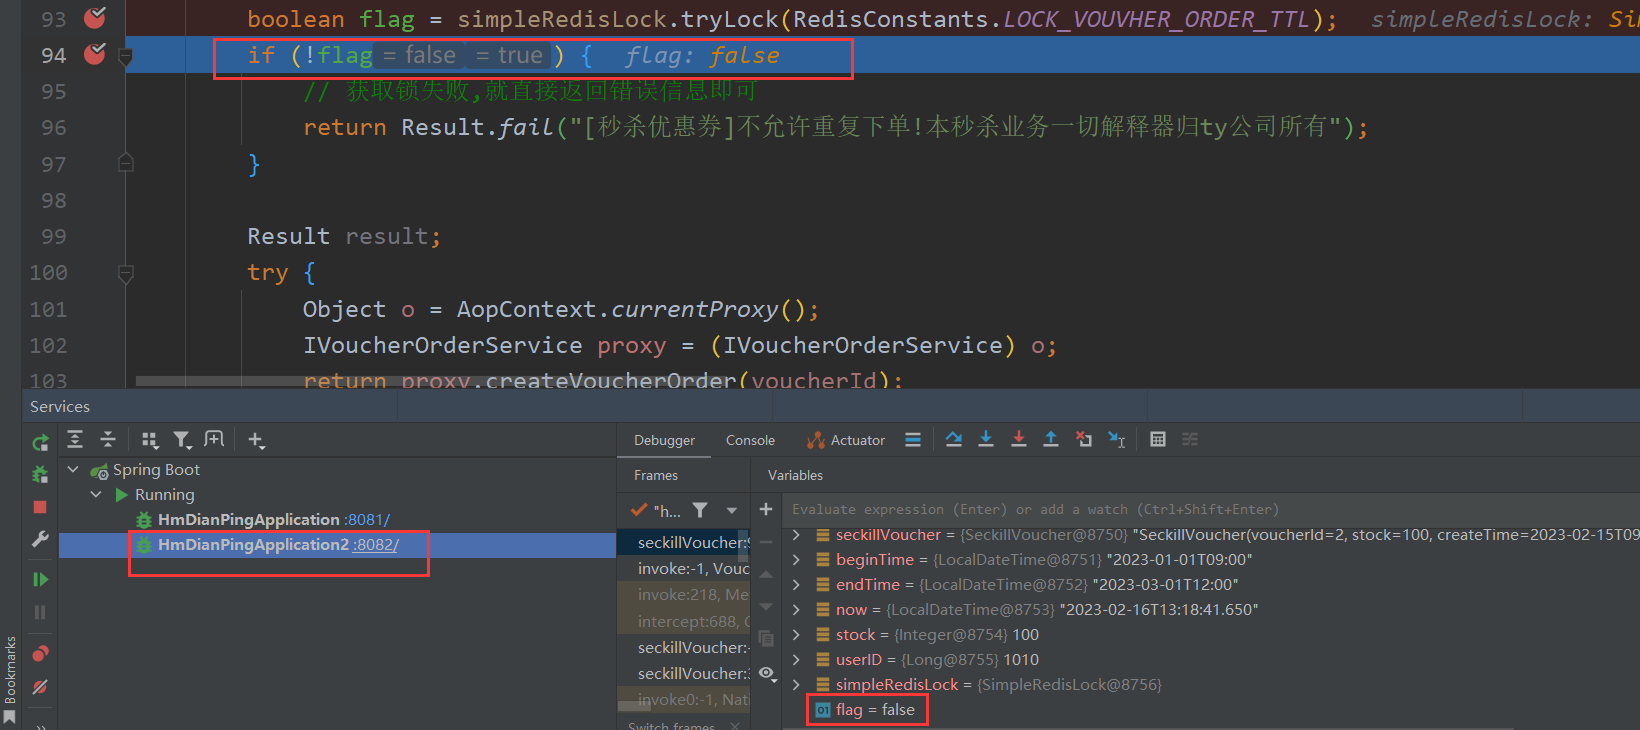Screen dimensions: 1640x730
Task: Click the Remove Watch minus icon
Action: (x=766, y=542)
